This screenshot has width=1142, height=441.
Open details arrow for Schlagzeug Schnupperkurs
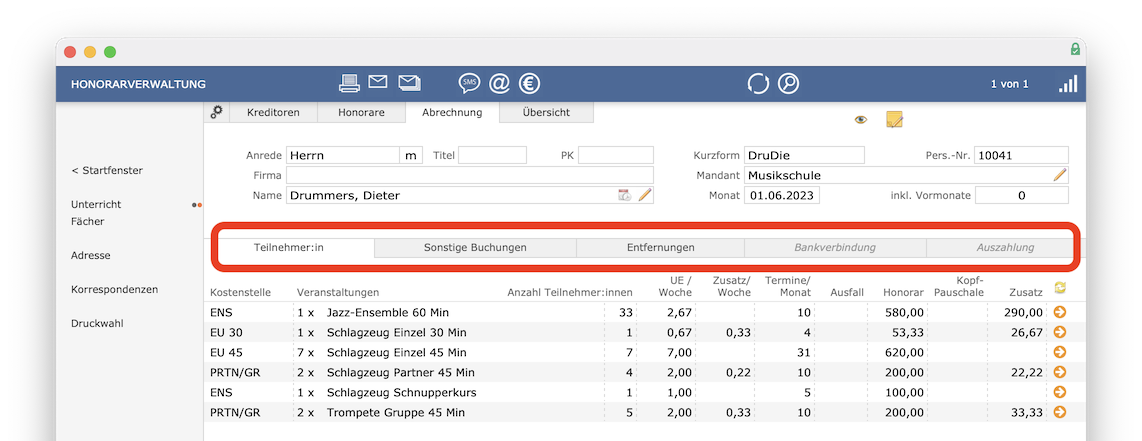1060,392
